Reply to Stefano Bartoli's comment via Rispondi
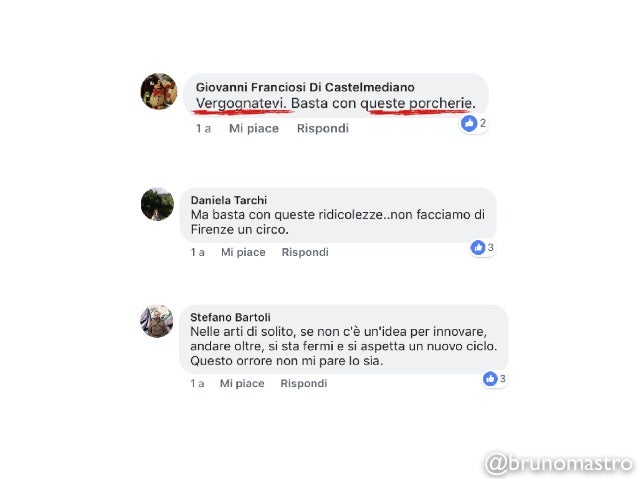This screenshot has width=638, height=479. [x=304, y=383]
